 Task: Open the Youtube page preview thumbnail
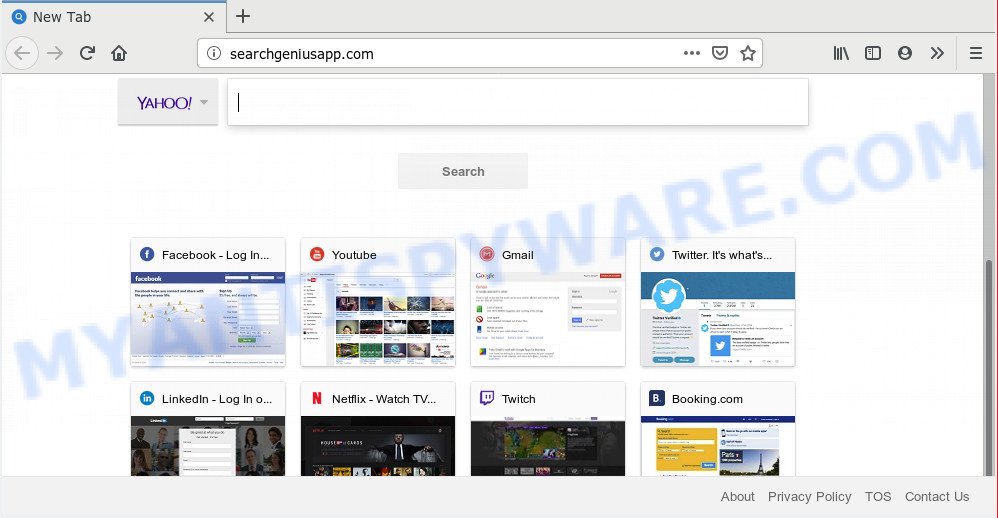(x=378, y=319)
